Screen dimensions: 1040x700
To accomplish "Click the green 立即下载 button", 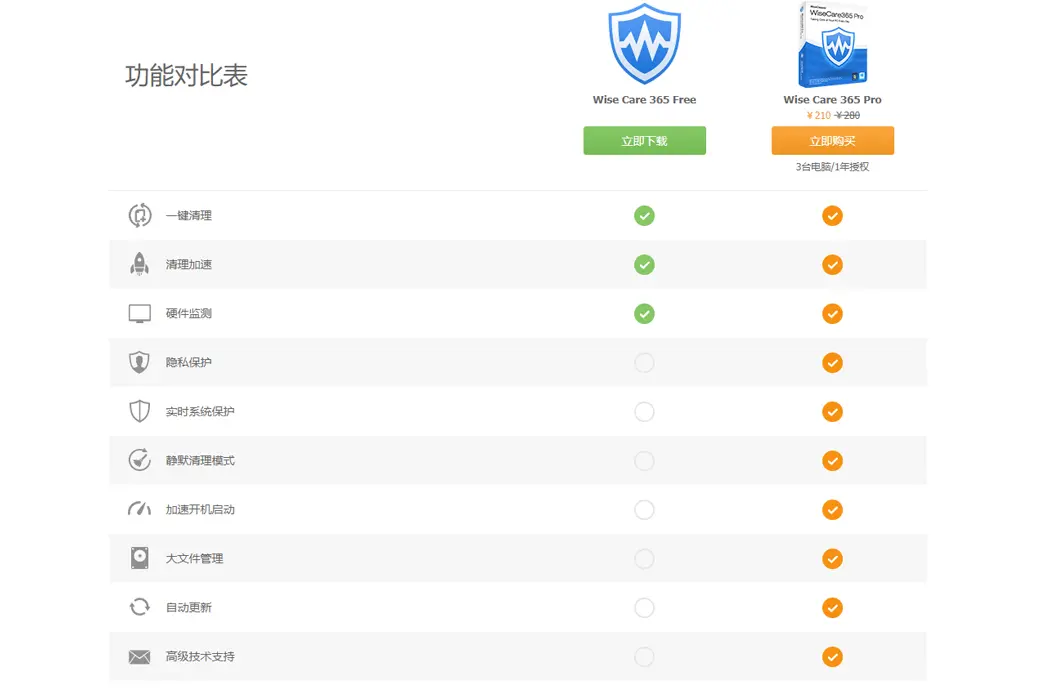I will pyautogui.click(x=644, y=141).
